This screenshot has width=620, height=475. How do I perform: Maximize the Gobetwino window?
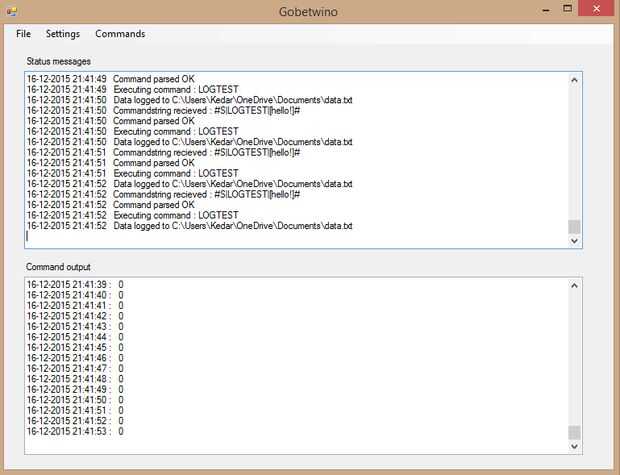pos(567,9)
